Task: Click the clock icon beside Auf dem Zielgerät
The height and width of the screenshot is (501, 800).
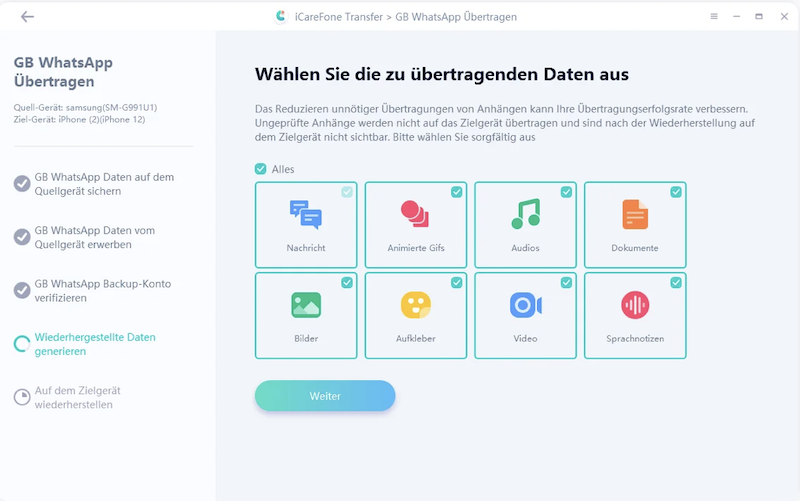Action: 22,397
